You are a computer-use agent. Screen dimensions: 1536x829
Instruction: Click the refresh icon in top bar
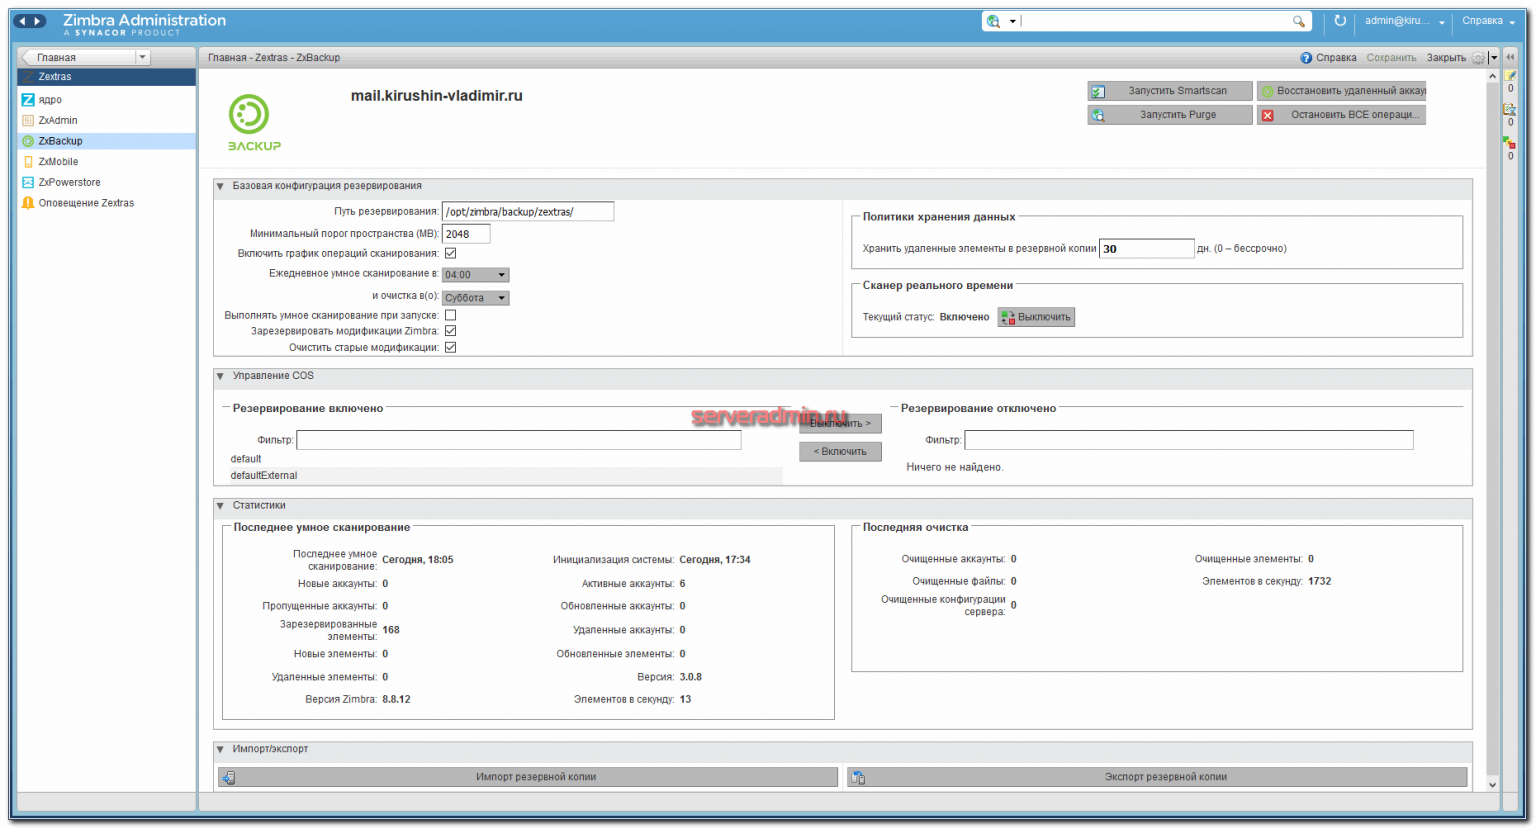[1340, 21]
